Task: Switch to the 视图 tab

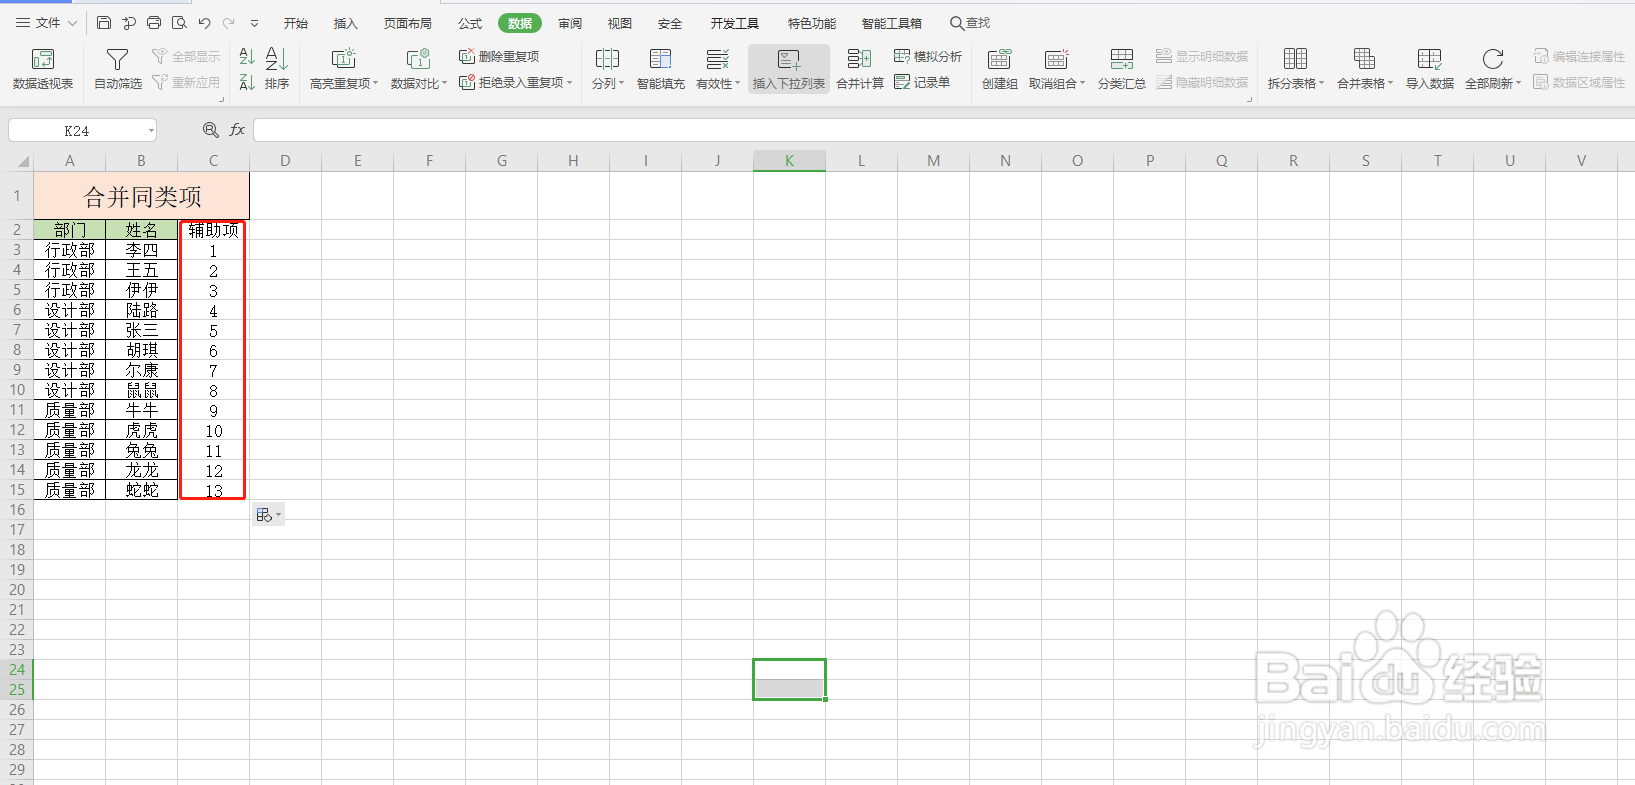Action: point(620,23)
